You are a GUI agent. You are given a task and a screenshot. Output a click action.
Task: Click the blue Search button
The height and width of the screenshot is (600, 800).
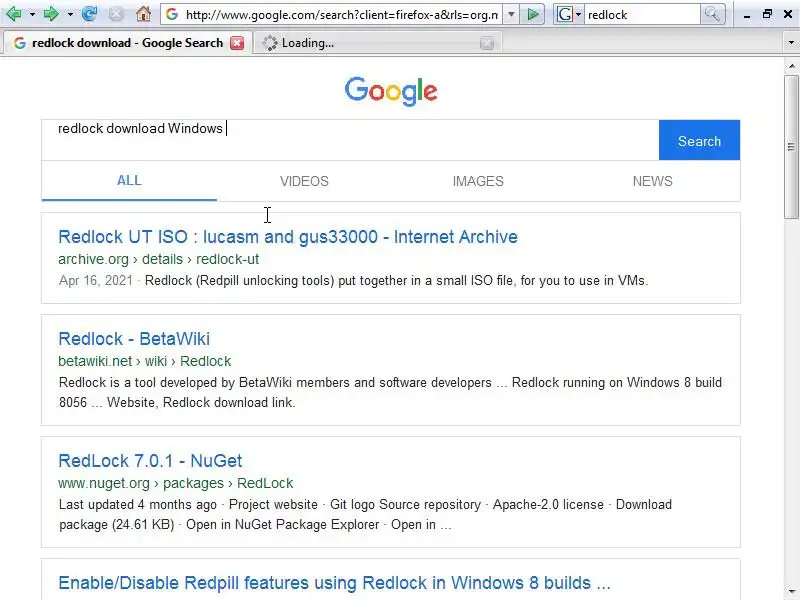[699, 140]
